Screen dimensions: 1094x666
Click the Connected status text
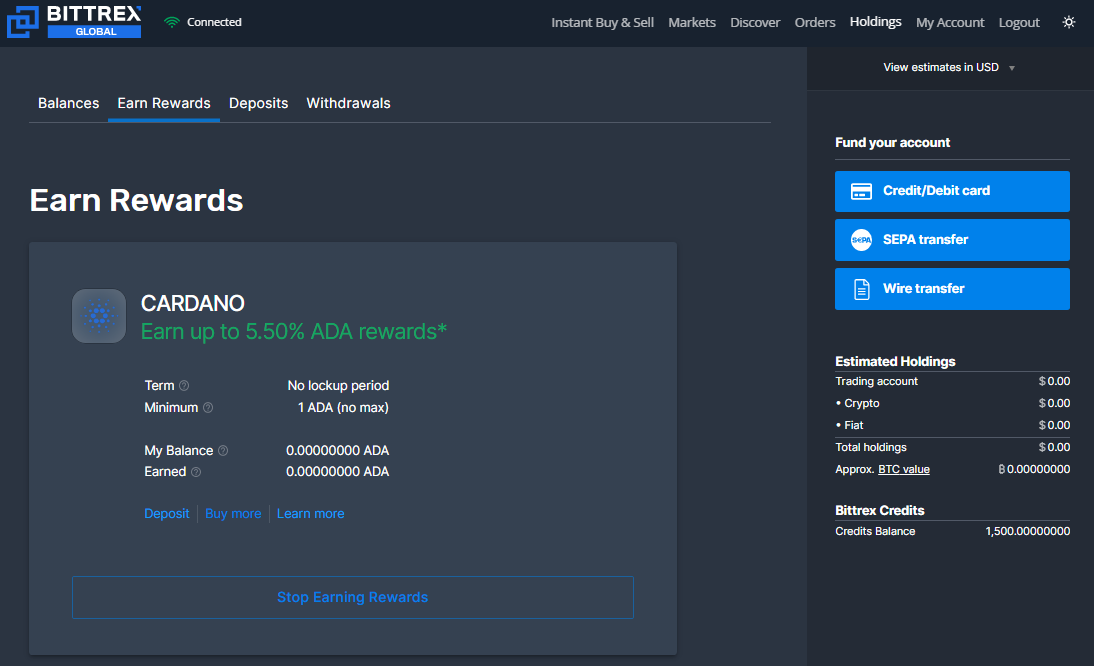coord(214,22)
